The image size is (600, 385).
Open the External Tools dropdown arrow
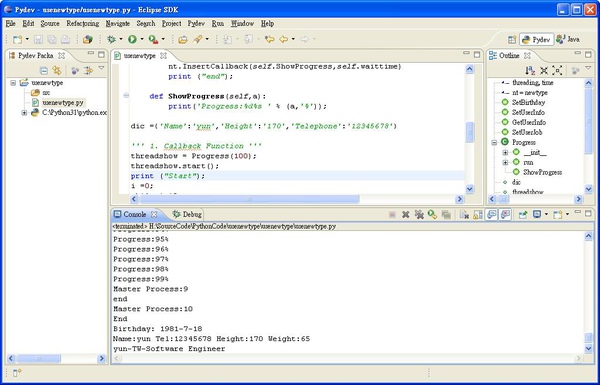click(163, 39)
